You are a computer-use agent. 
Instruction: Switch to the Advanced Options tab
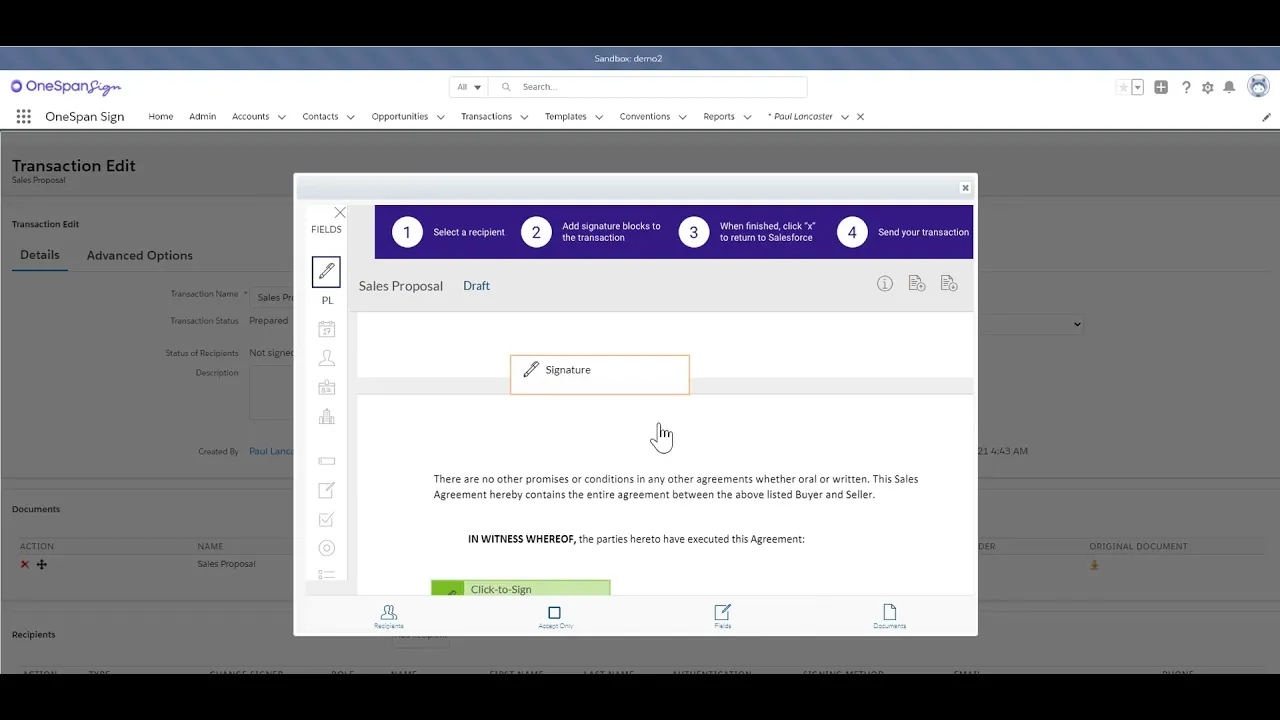point(139,255)
